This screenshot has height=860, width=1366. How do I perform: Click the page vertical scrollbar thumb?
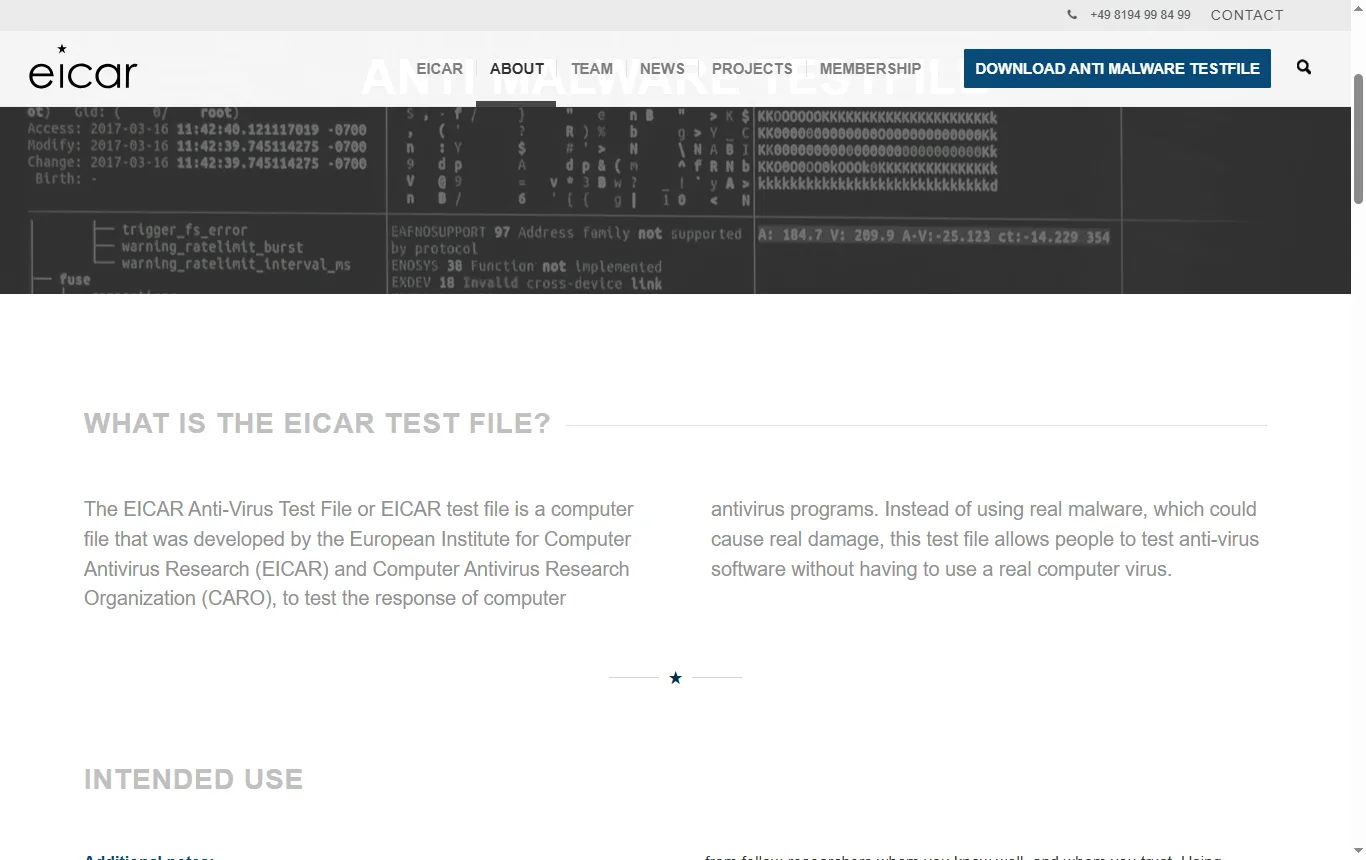tap(1358, 138)
